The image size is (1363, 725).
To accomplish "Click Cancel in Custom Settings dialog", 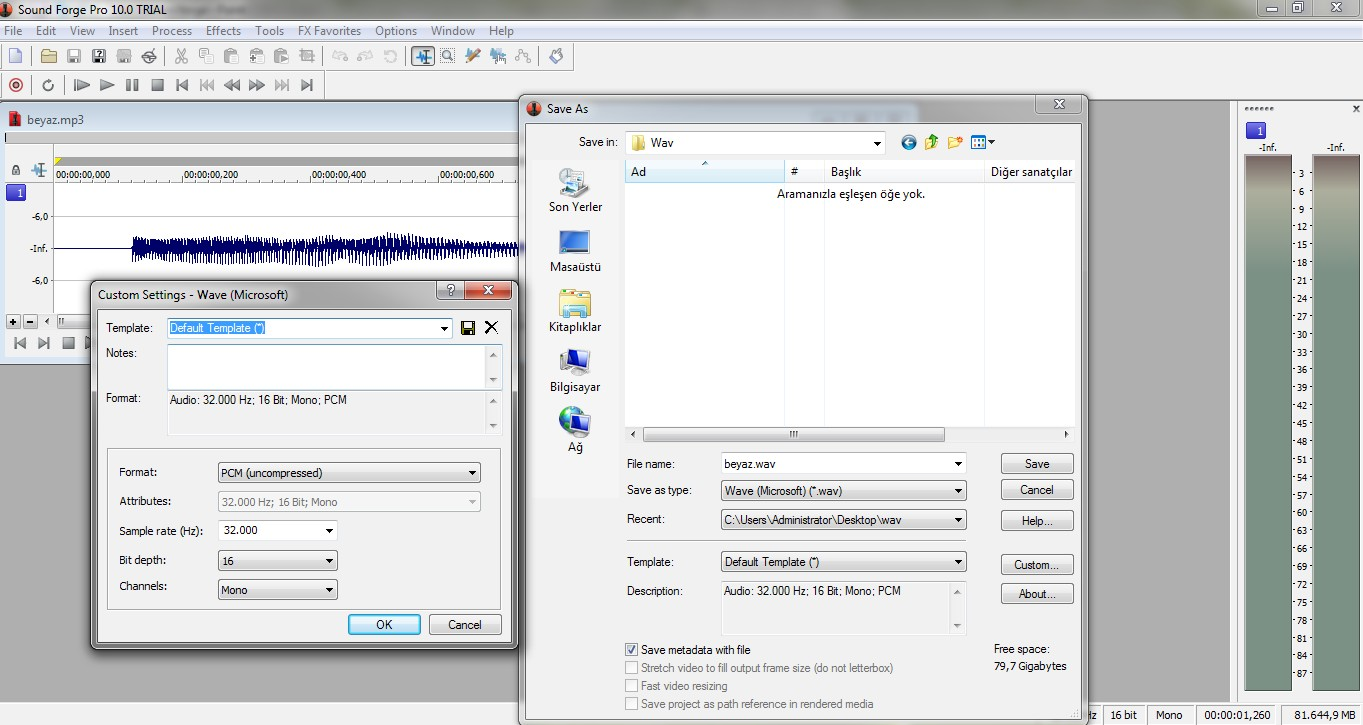I will tap(465, 624).
